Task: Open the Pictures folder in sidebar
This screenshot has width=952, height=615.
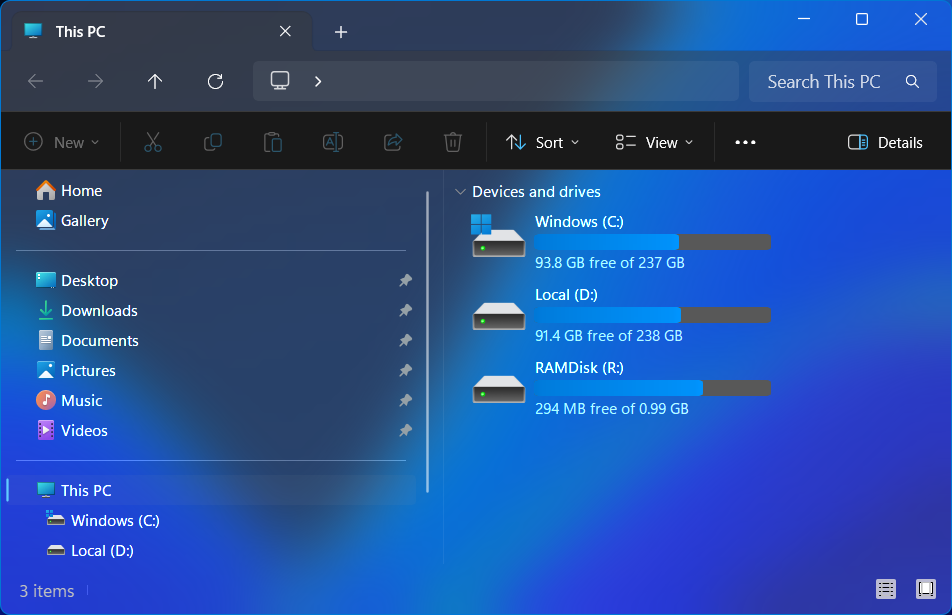Action: (x=88, y=370)
